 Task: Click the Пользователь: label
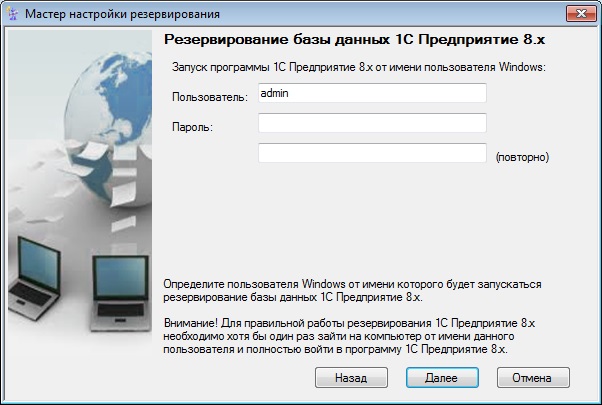[210, 97]
